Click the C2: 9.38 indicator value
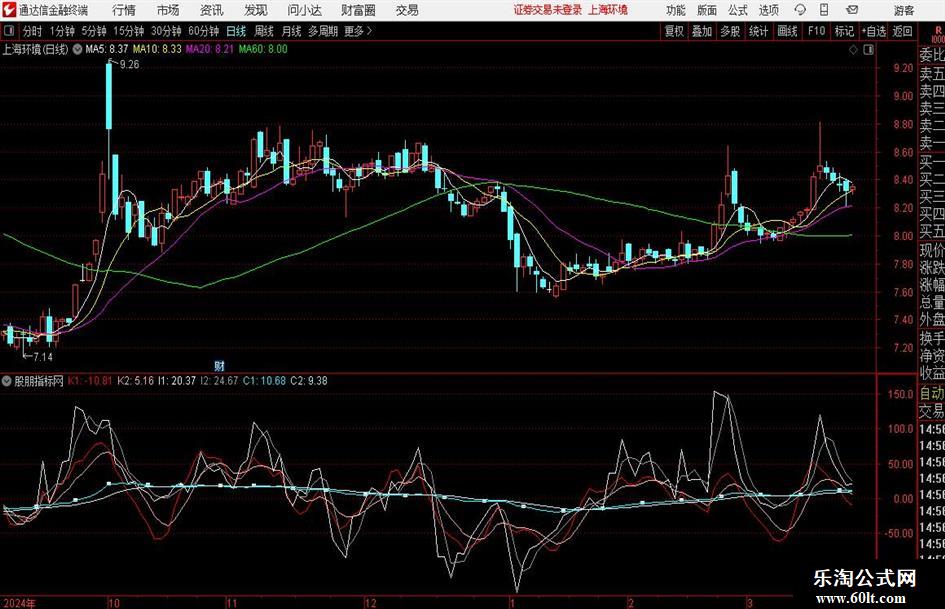 [309, 381]
